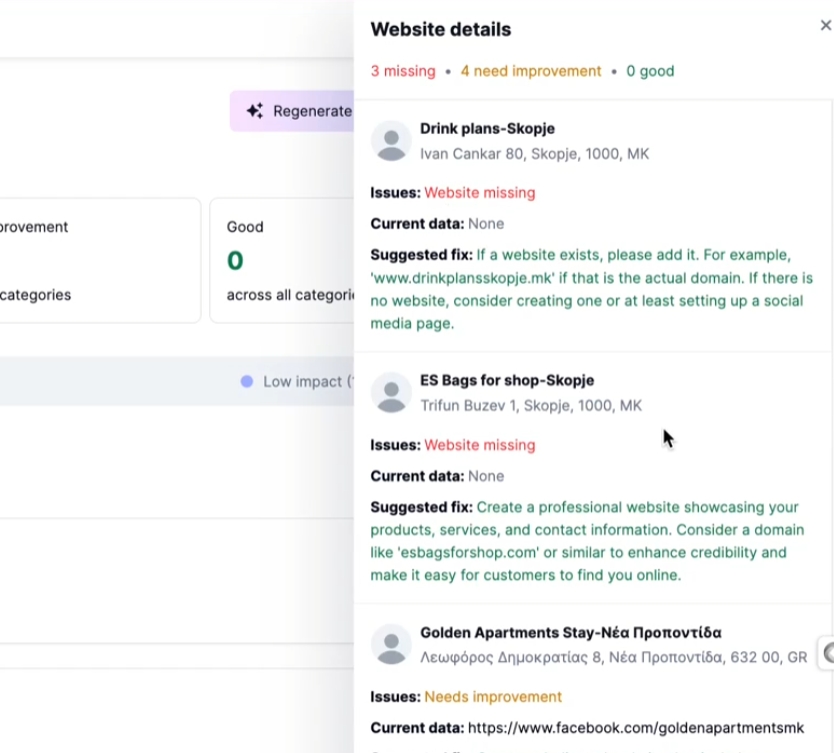834x753 pixels.
Task: Click ES Bags 'Current data: None'
Action: click(x=437, y=476)
